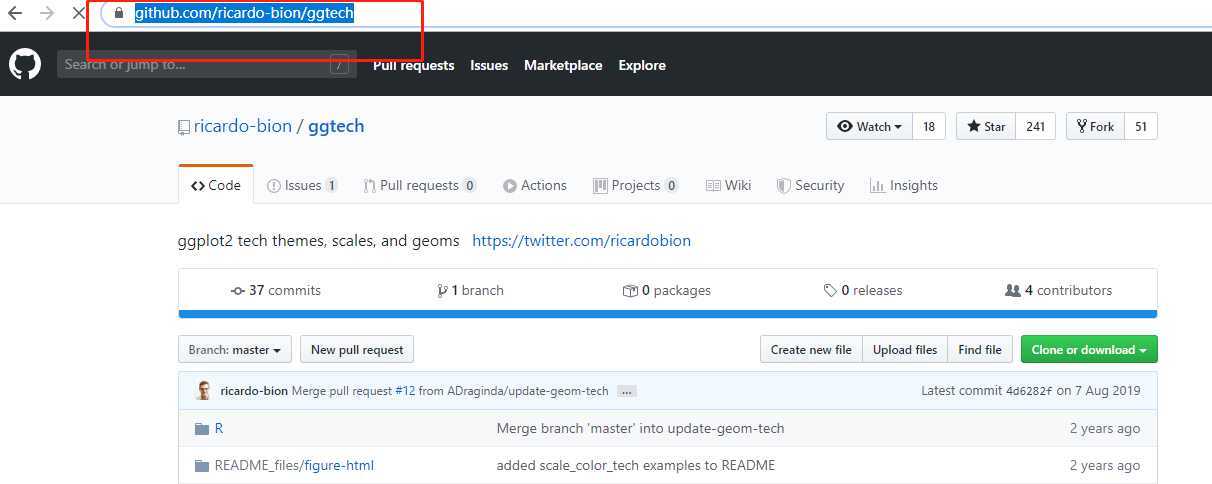Click the R folder icon
Viewport: 1212px width, 484px height.
point(202,428)
